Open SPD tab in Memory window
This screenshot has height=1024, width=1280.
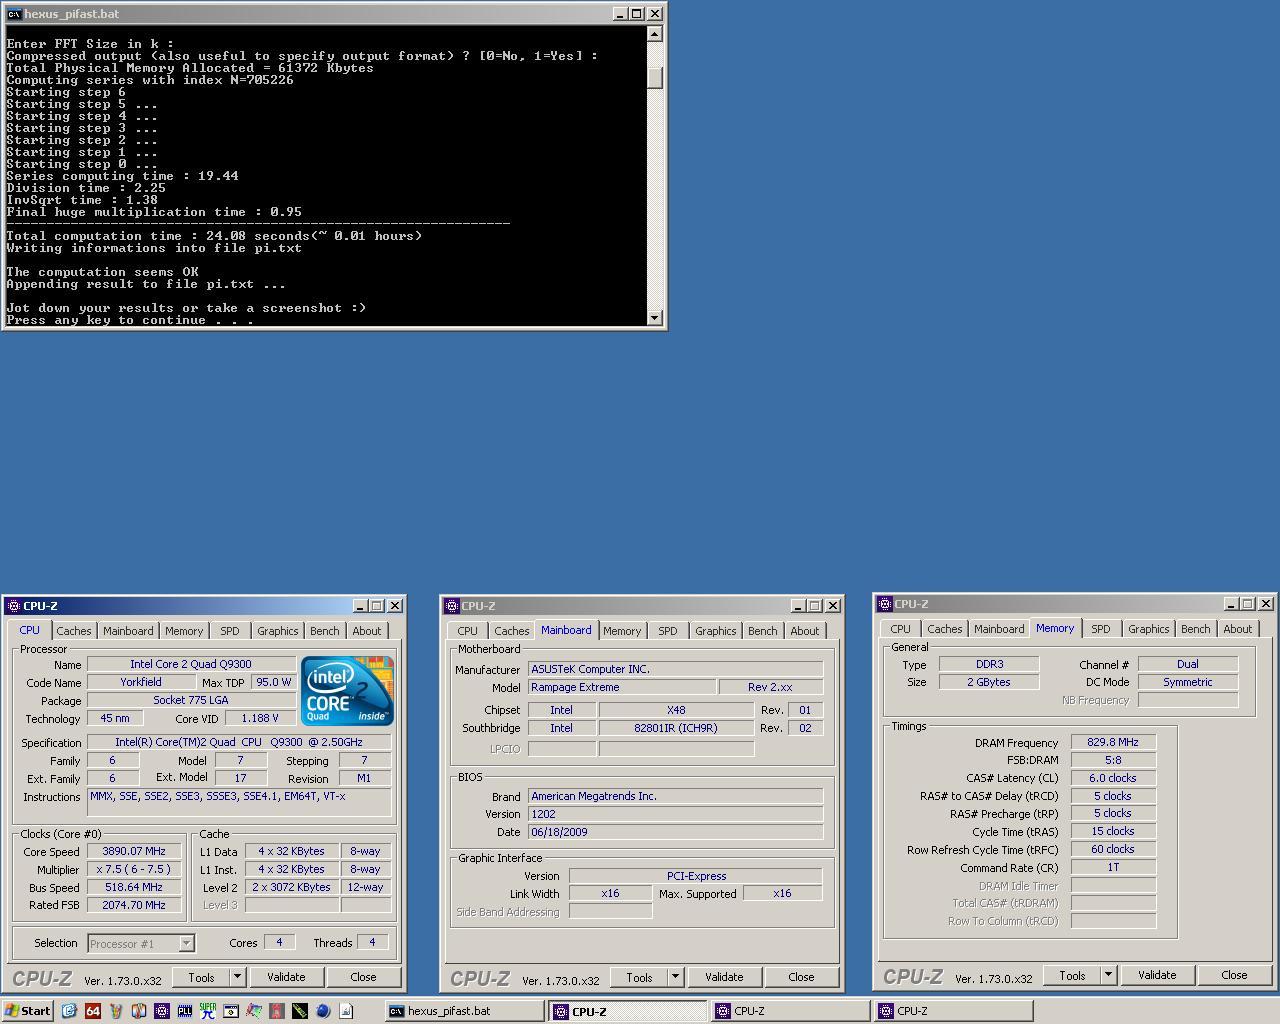(1101, 629)
